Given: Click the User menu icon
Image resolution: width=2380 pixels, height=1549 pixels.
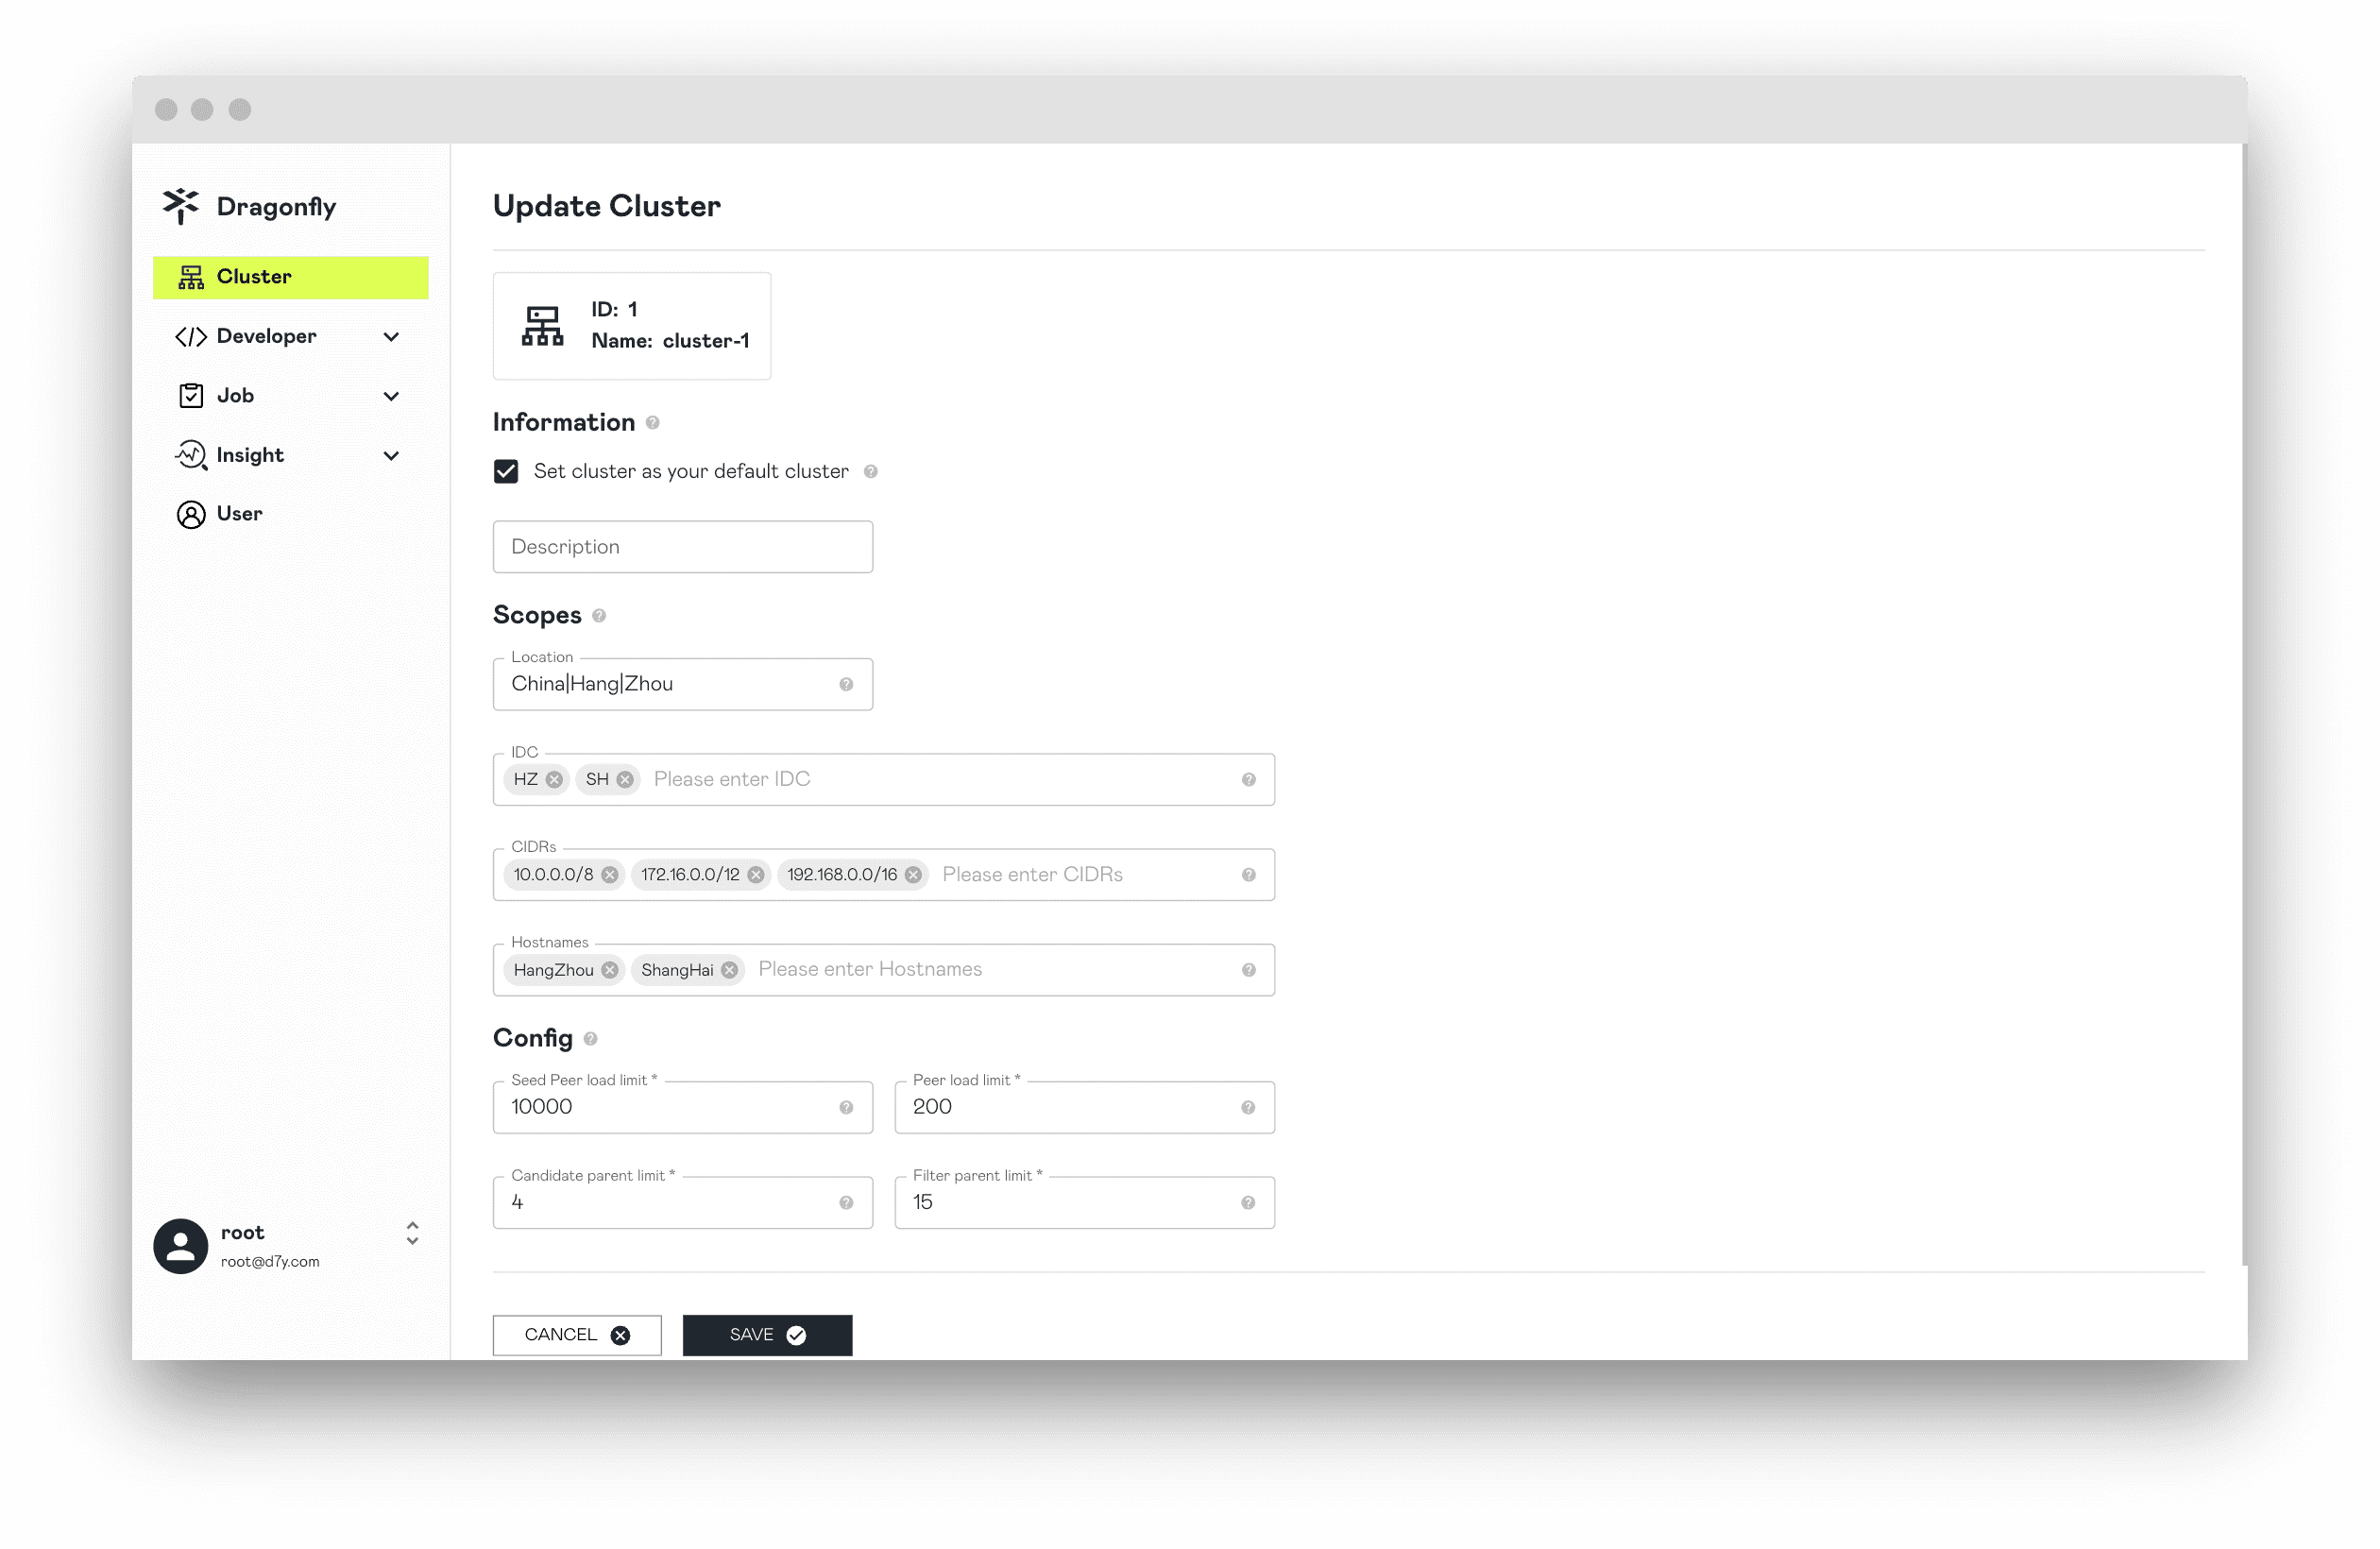Looking at the screenshot, I should [189, 514].
